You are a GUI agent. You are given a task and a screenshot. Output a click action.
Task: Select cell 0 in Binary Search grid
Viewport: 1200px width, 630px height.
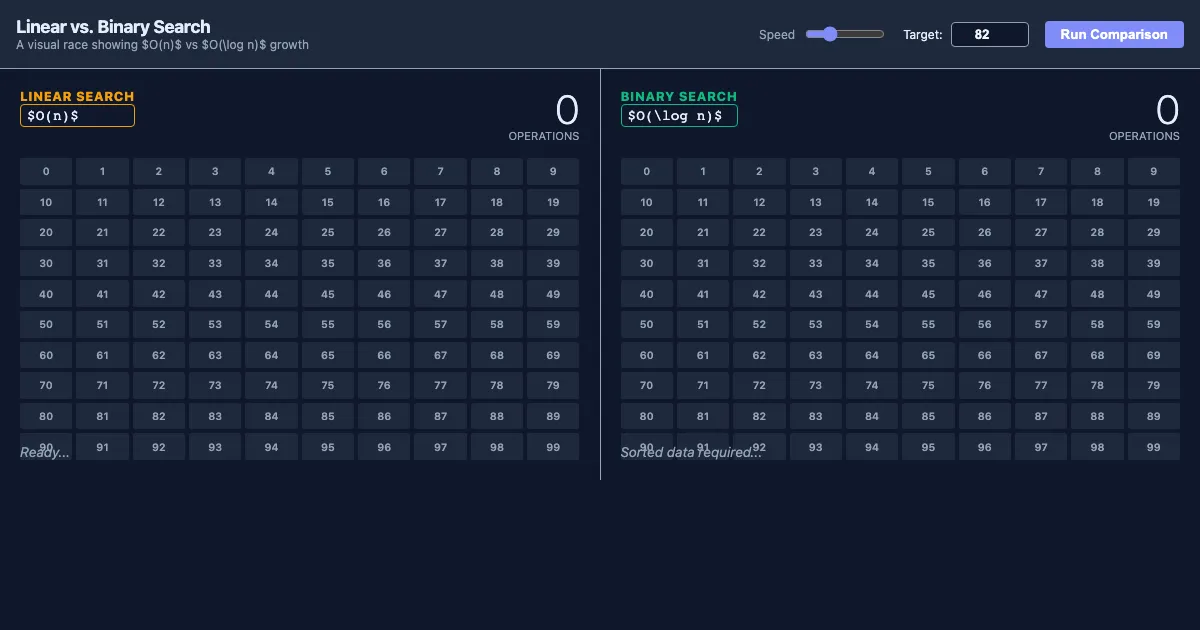[x=646, y=171]
